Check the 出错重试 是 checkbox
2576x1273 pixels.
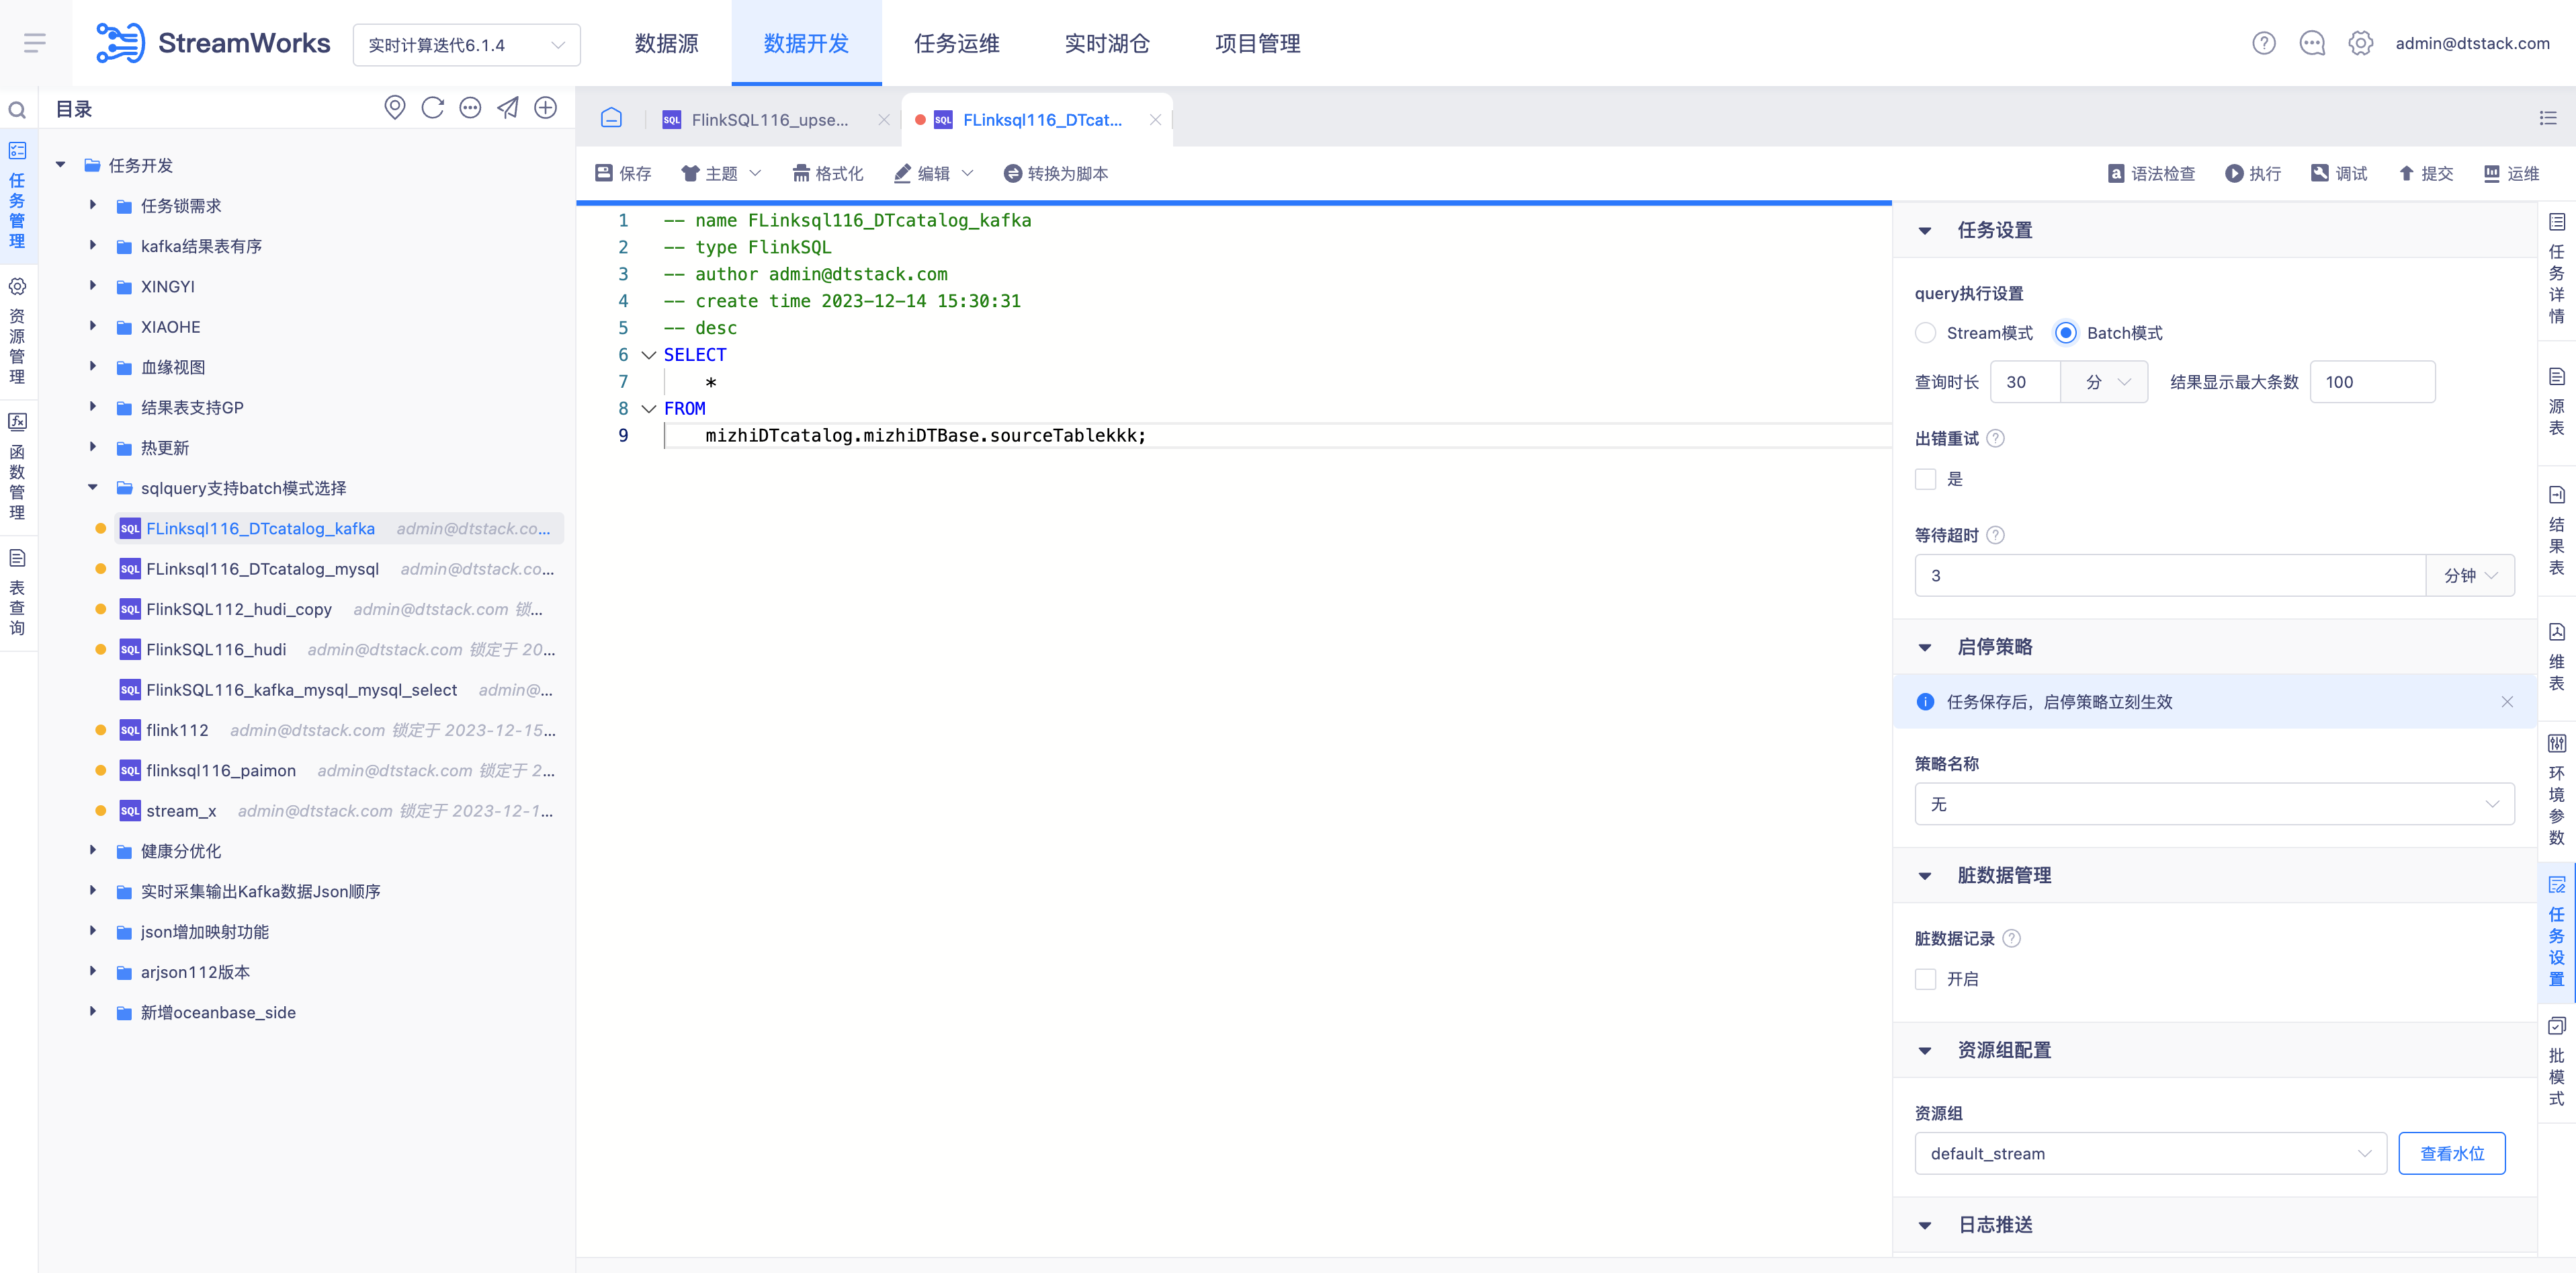(x=1925, y=479)
